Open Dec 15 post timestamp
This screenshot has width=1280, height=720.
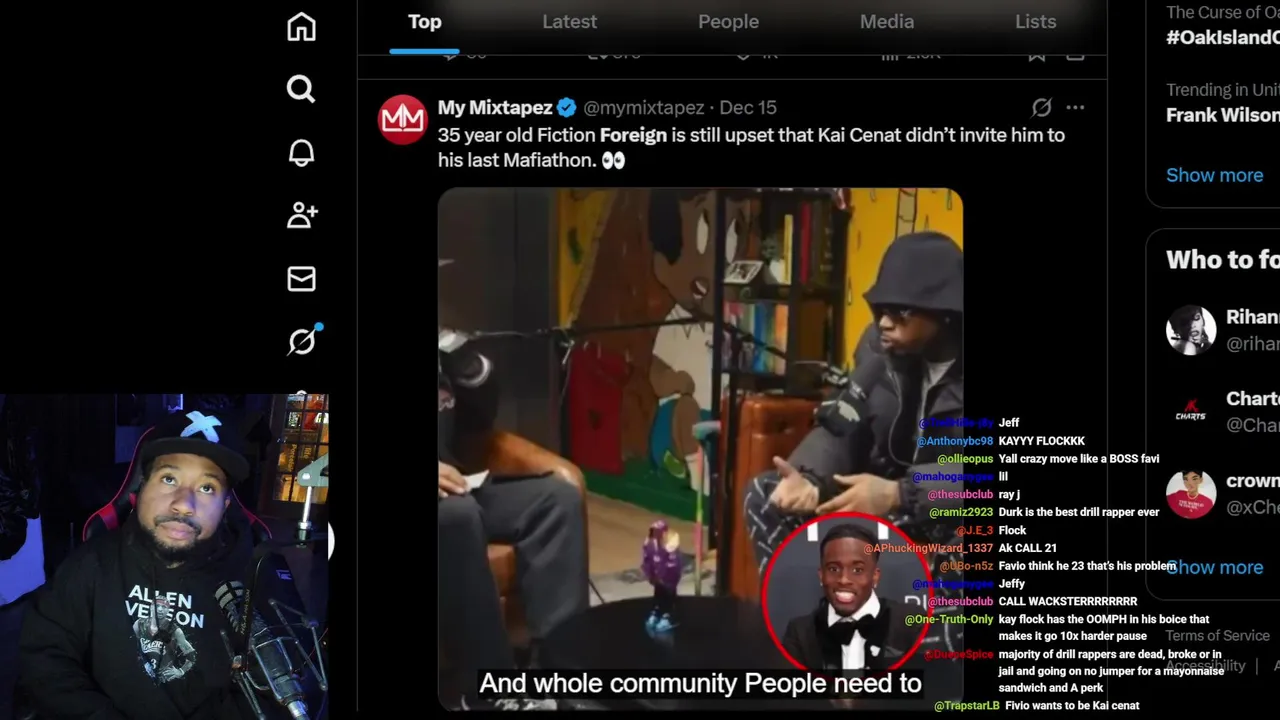(748, 107)
